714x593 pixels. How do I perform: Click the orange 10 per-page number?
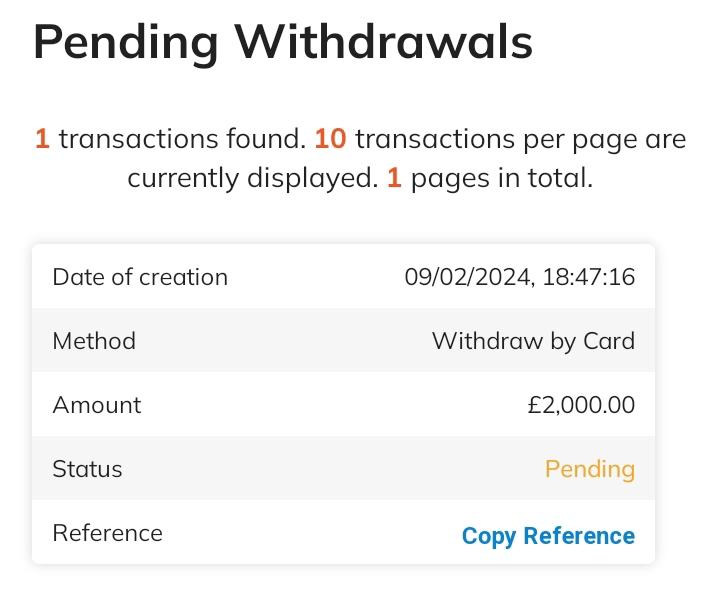330,139
